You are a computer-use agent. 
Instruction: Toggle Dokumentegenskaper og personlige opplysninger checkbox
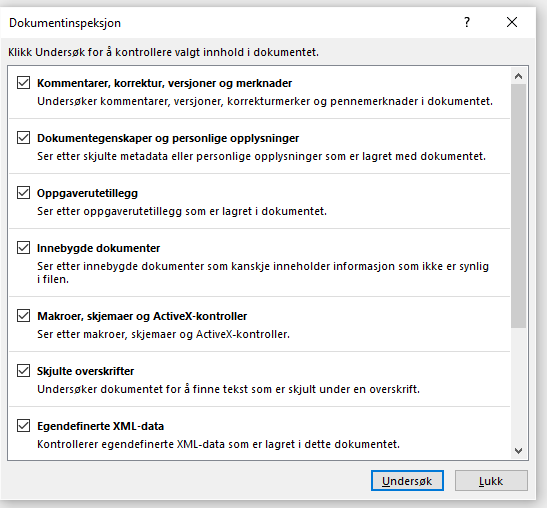coord(23,137)
